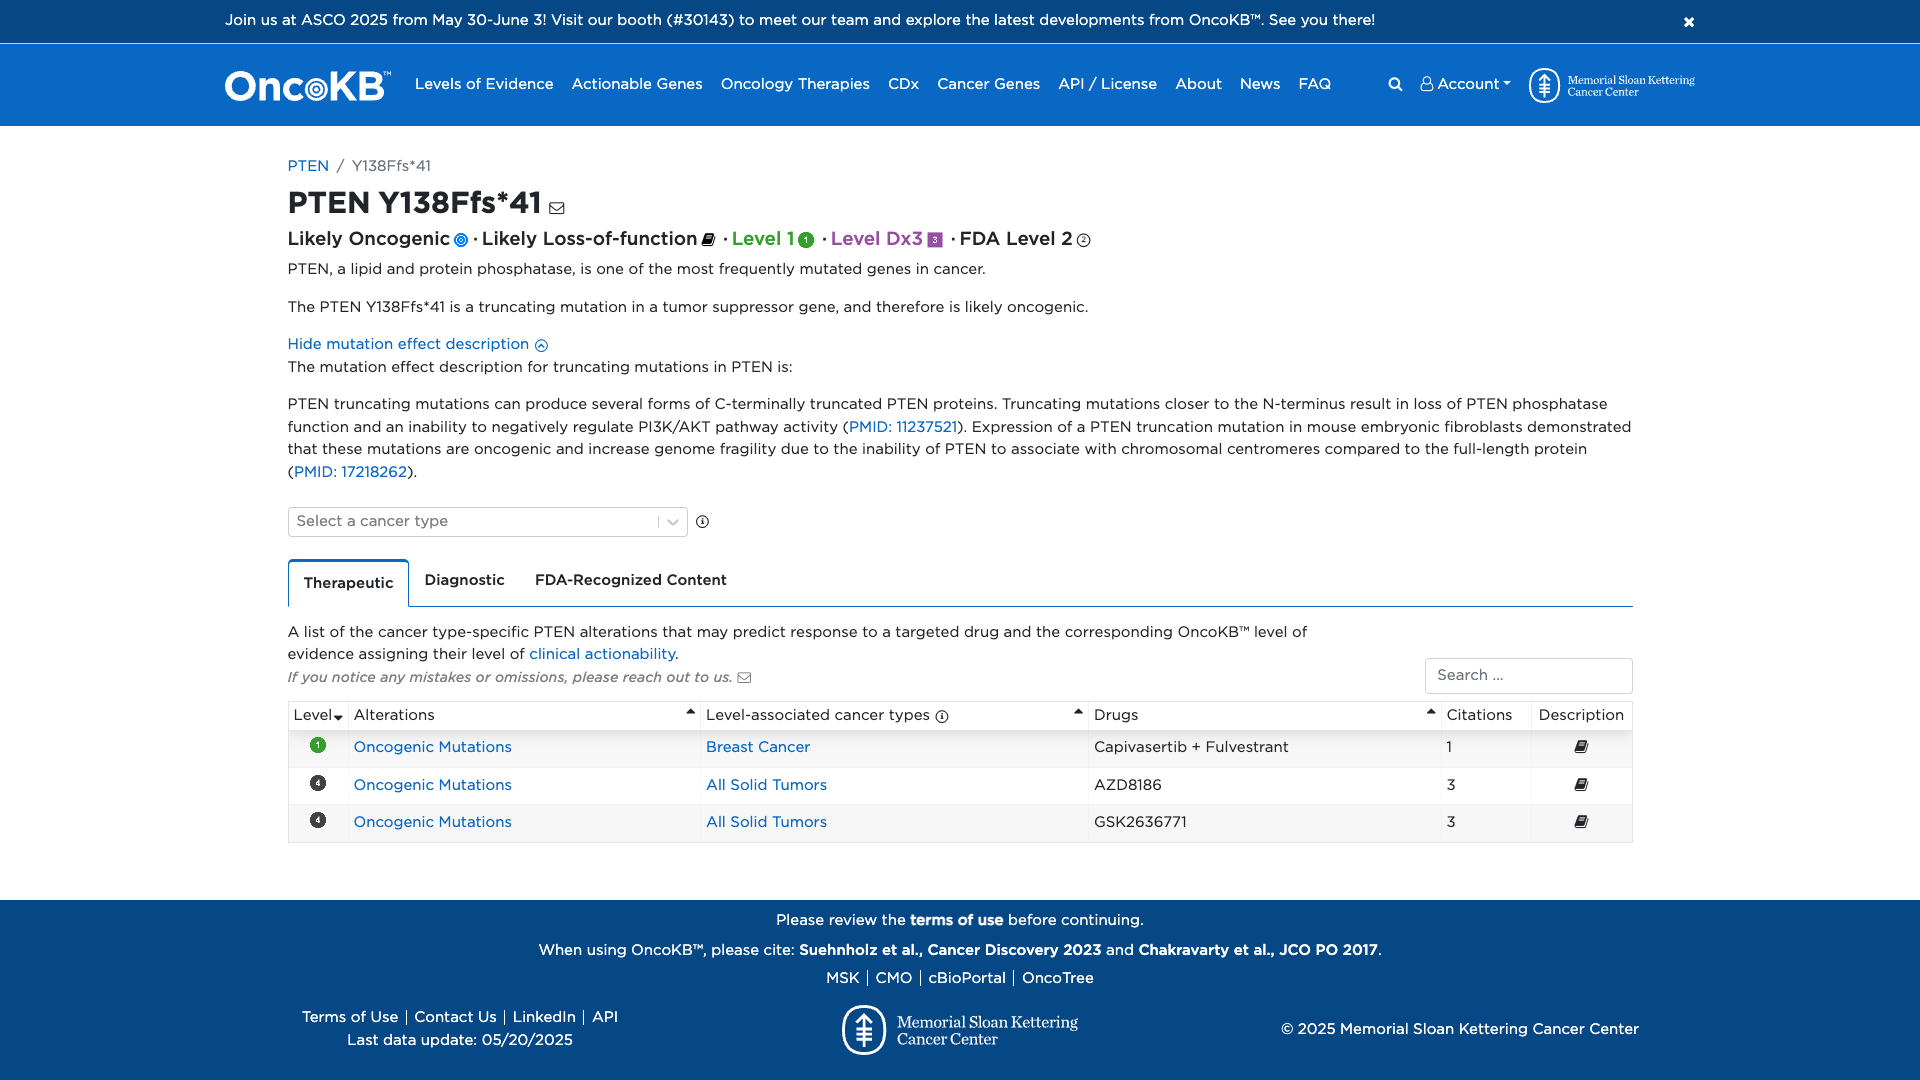
Task: Open Suehnholz et al. Cancer Discovery 2023 citation
Action: (x=950, y=951)
